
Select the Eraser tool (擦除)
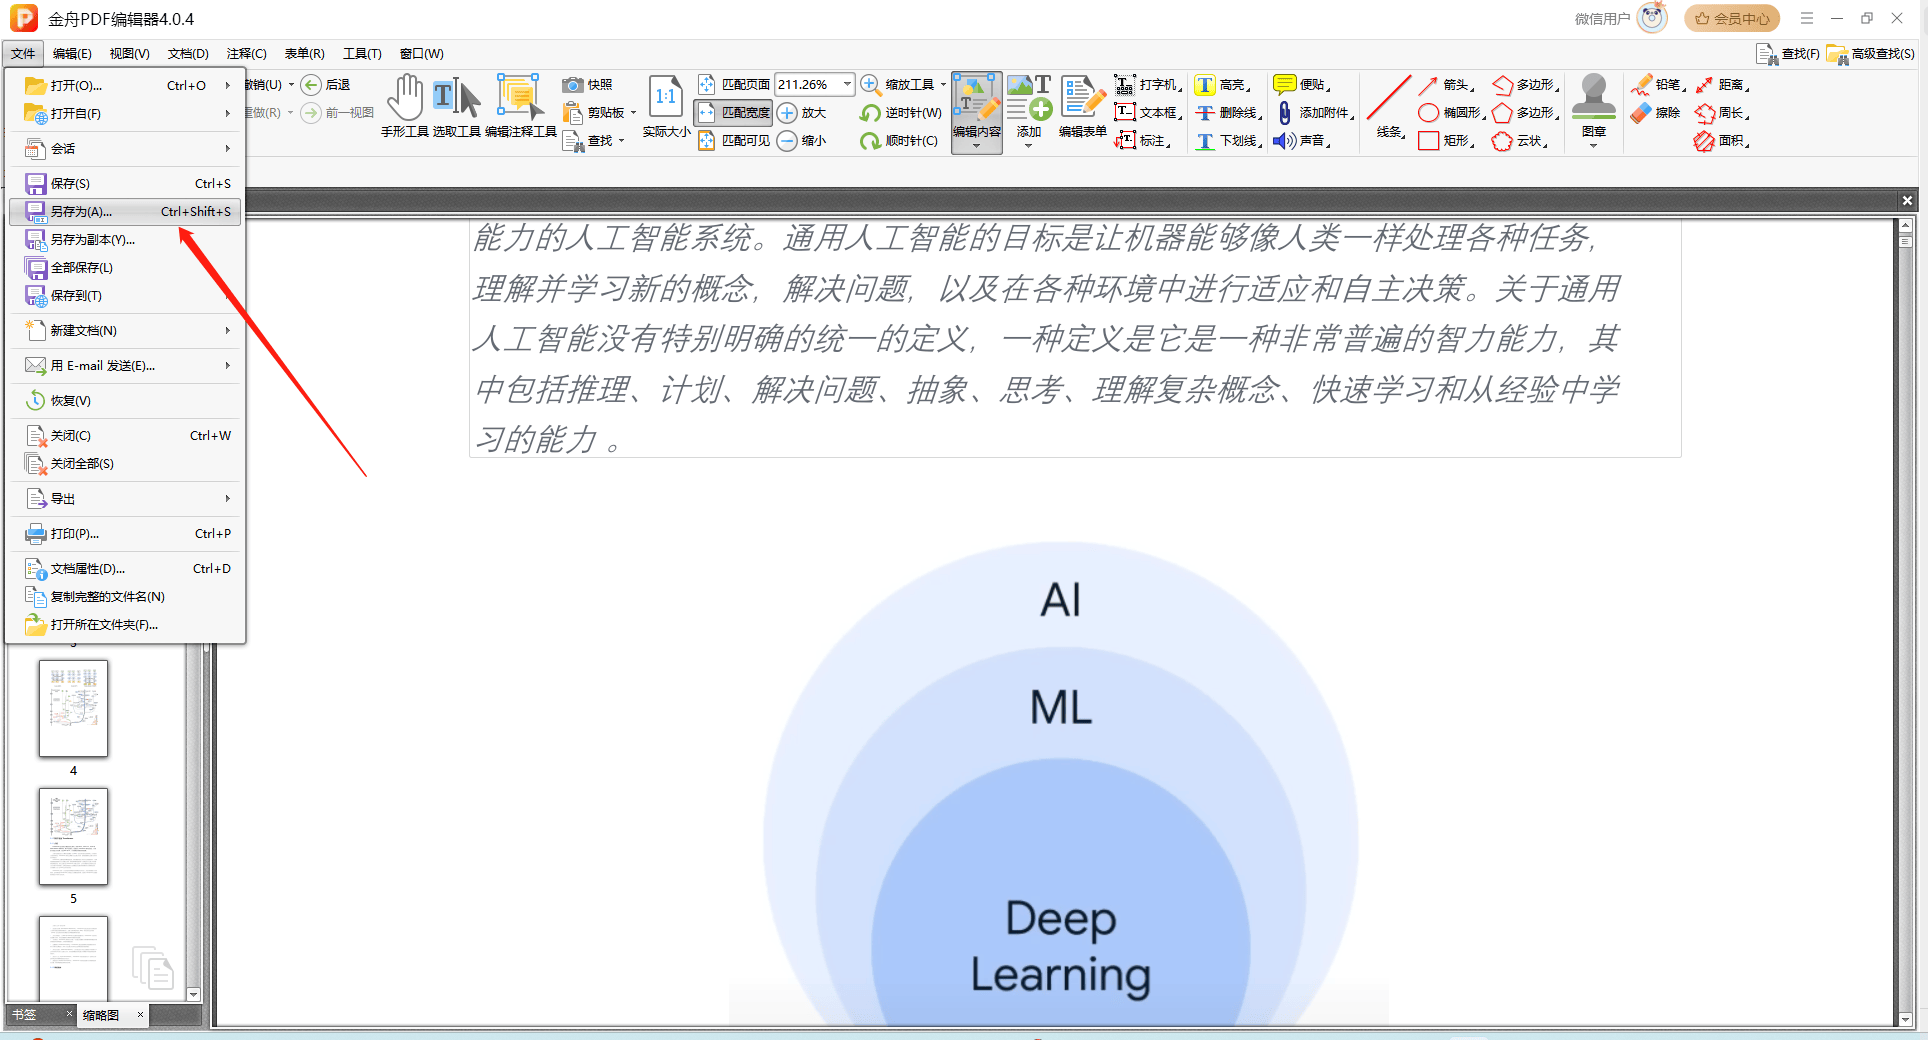point(1642,113)
